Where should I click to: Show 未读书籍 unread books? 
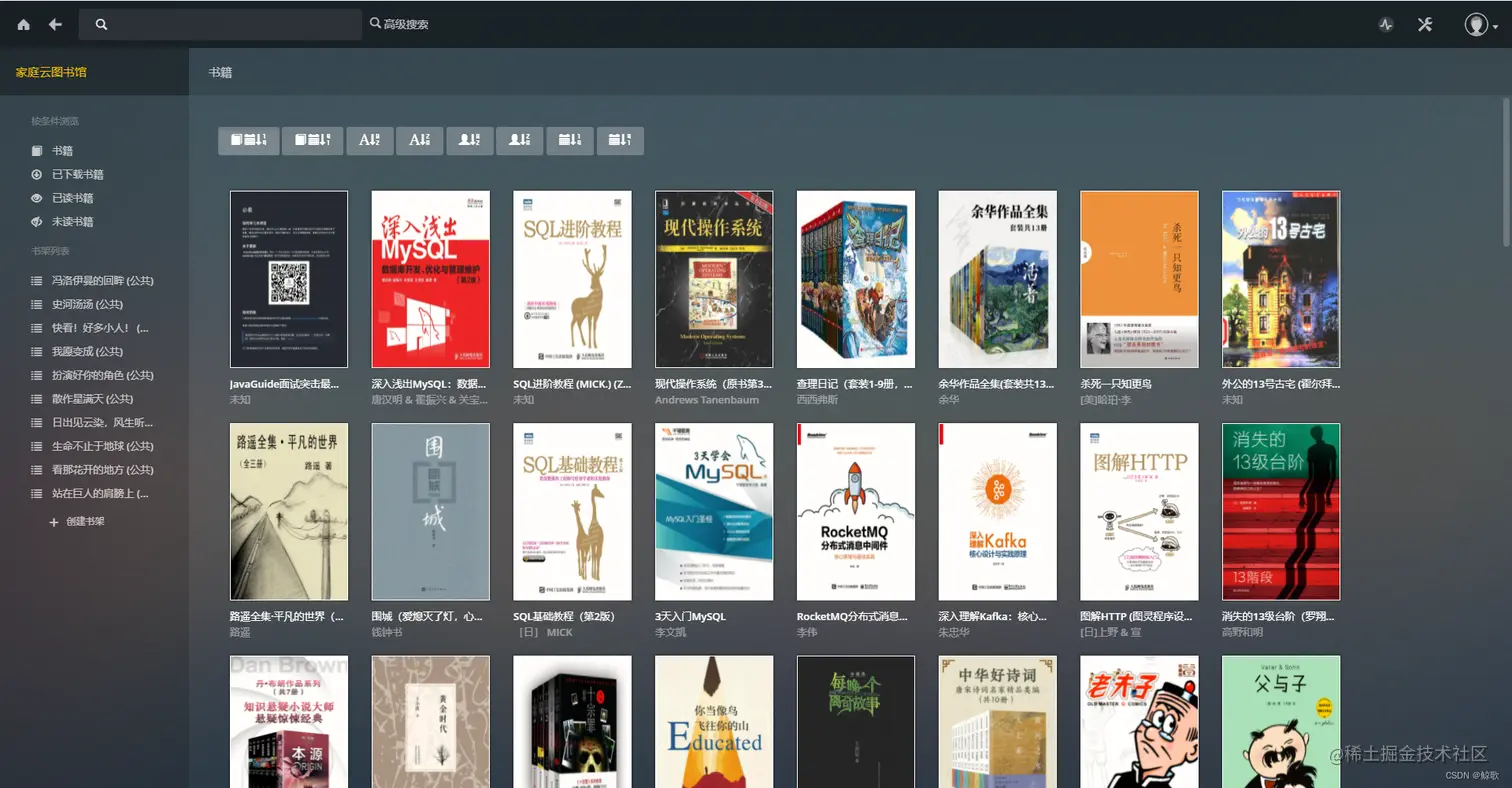click(62, 222)
